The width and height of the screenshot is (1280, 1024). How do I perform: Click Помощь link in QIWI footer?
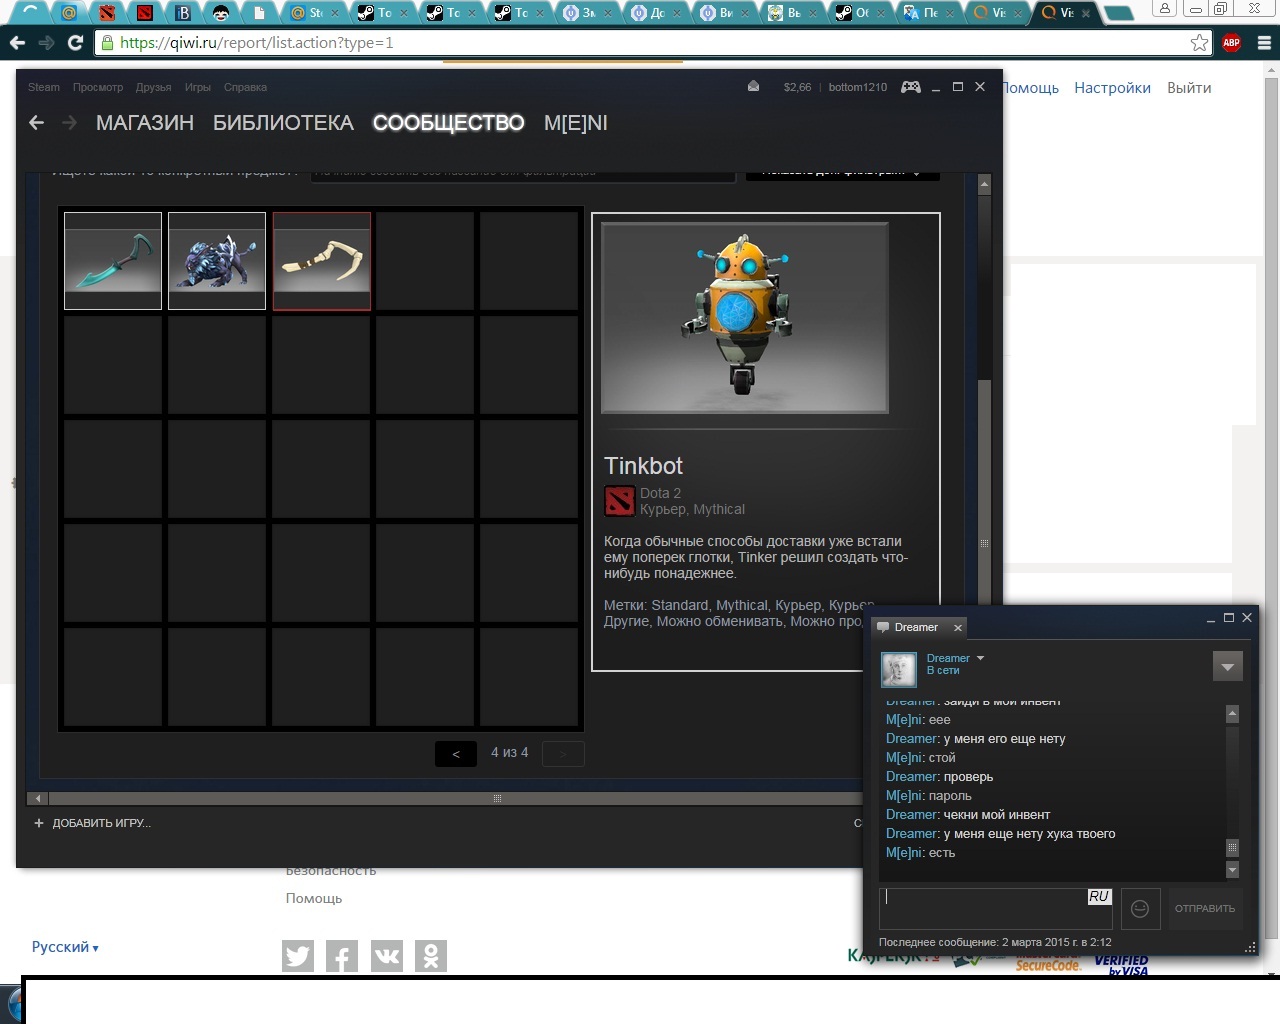(x=314, y=898)
